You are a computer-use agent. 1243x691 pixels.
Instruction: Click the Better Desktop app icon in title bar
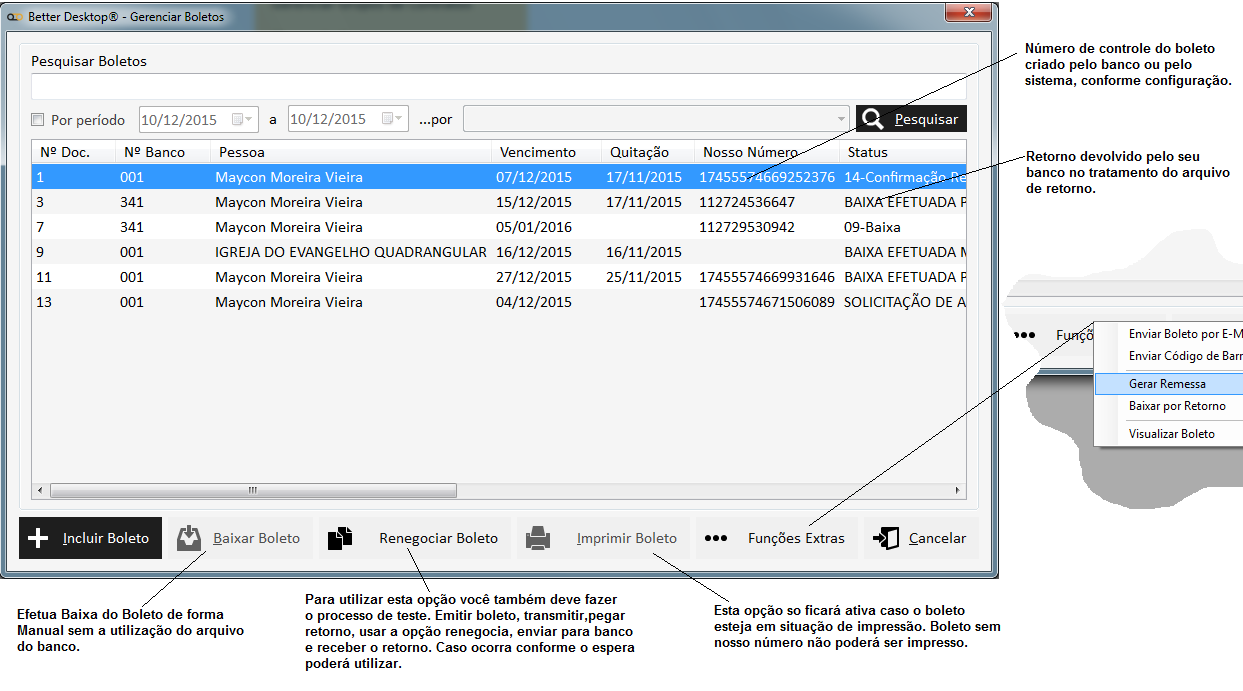(x=15, y=17)
